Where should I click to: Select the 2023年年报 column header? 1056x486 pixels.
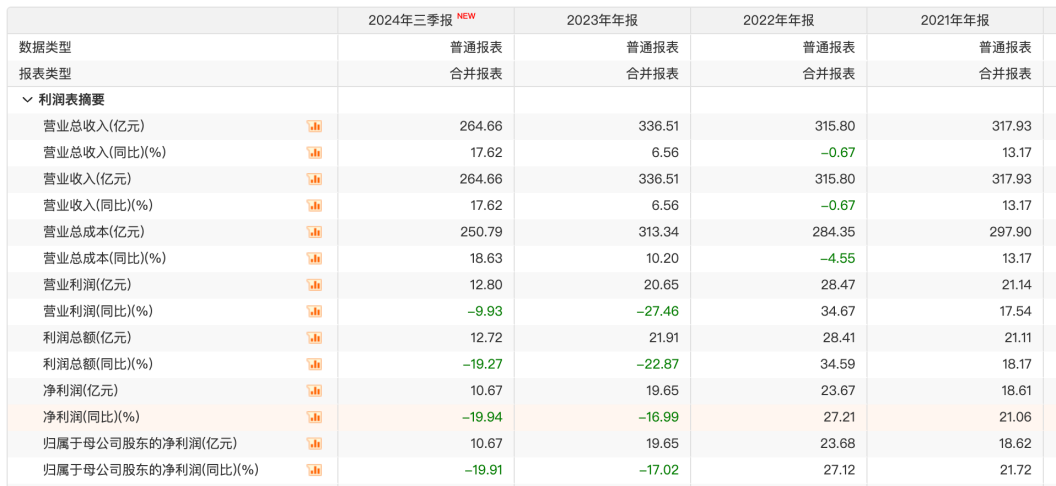click(x=602, y=20)
